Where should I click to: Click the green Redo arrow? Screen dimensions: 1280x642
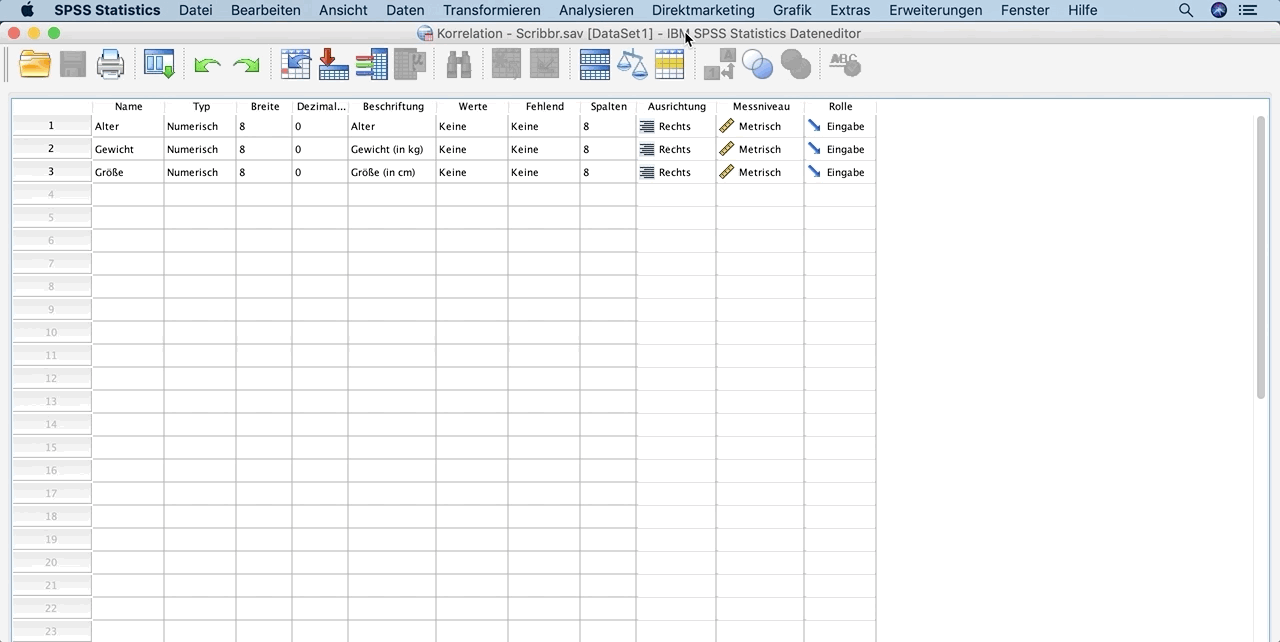[x=246, y=65]
